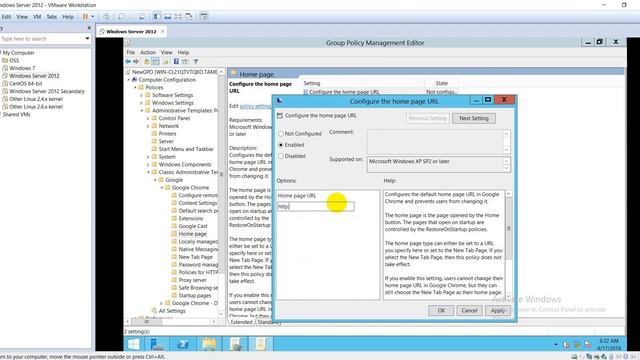640x360 pixels.
Task: Click the VMware unity mode toolbar icon
Action: coord(189,17)
